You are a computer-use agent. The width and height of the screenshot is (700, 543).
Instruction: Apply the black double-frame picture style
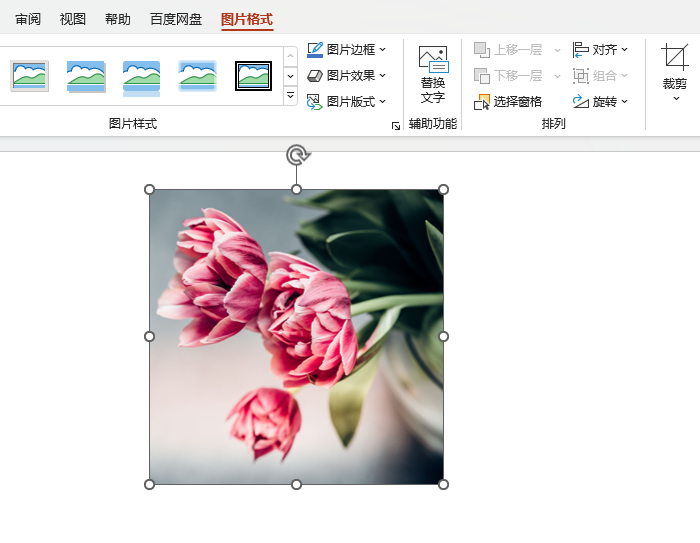[x=253, y=76]
